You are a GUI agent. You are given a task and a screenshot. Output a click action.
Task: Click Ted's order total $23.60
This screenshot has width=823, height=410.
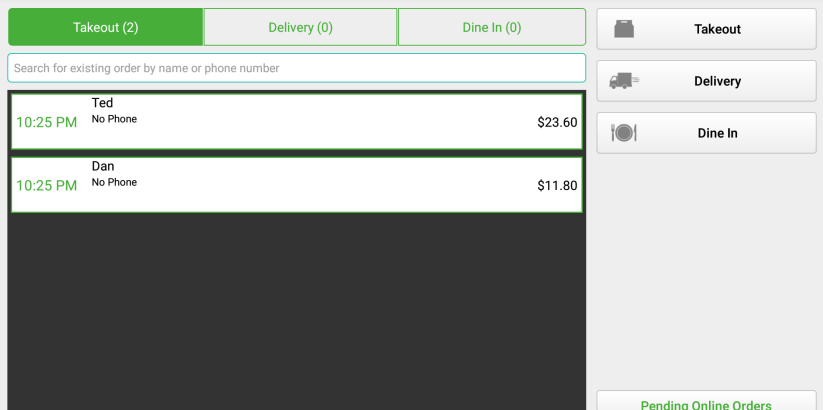coord(557,123)
